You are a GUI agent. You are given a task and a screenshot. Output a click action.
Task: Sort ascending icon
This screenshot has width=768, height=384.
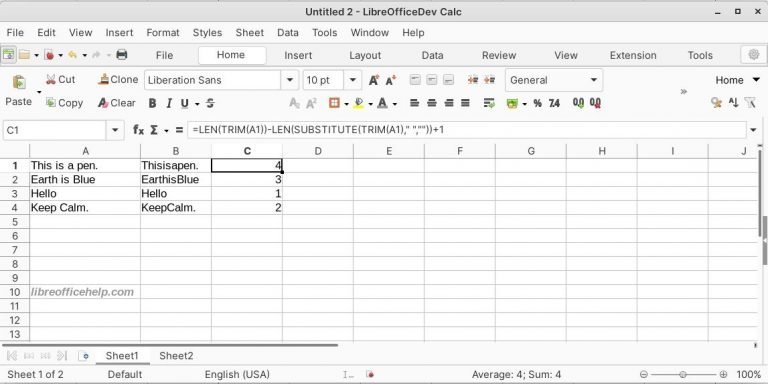(733, 103)
